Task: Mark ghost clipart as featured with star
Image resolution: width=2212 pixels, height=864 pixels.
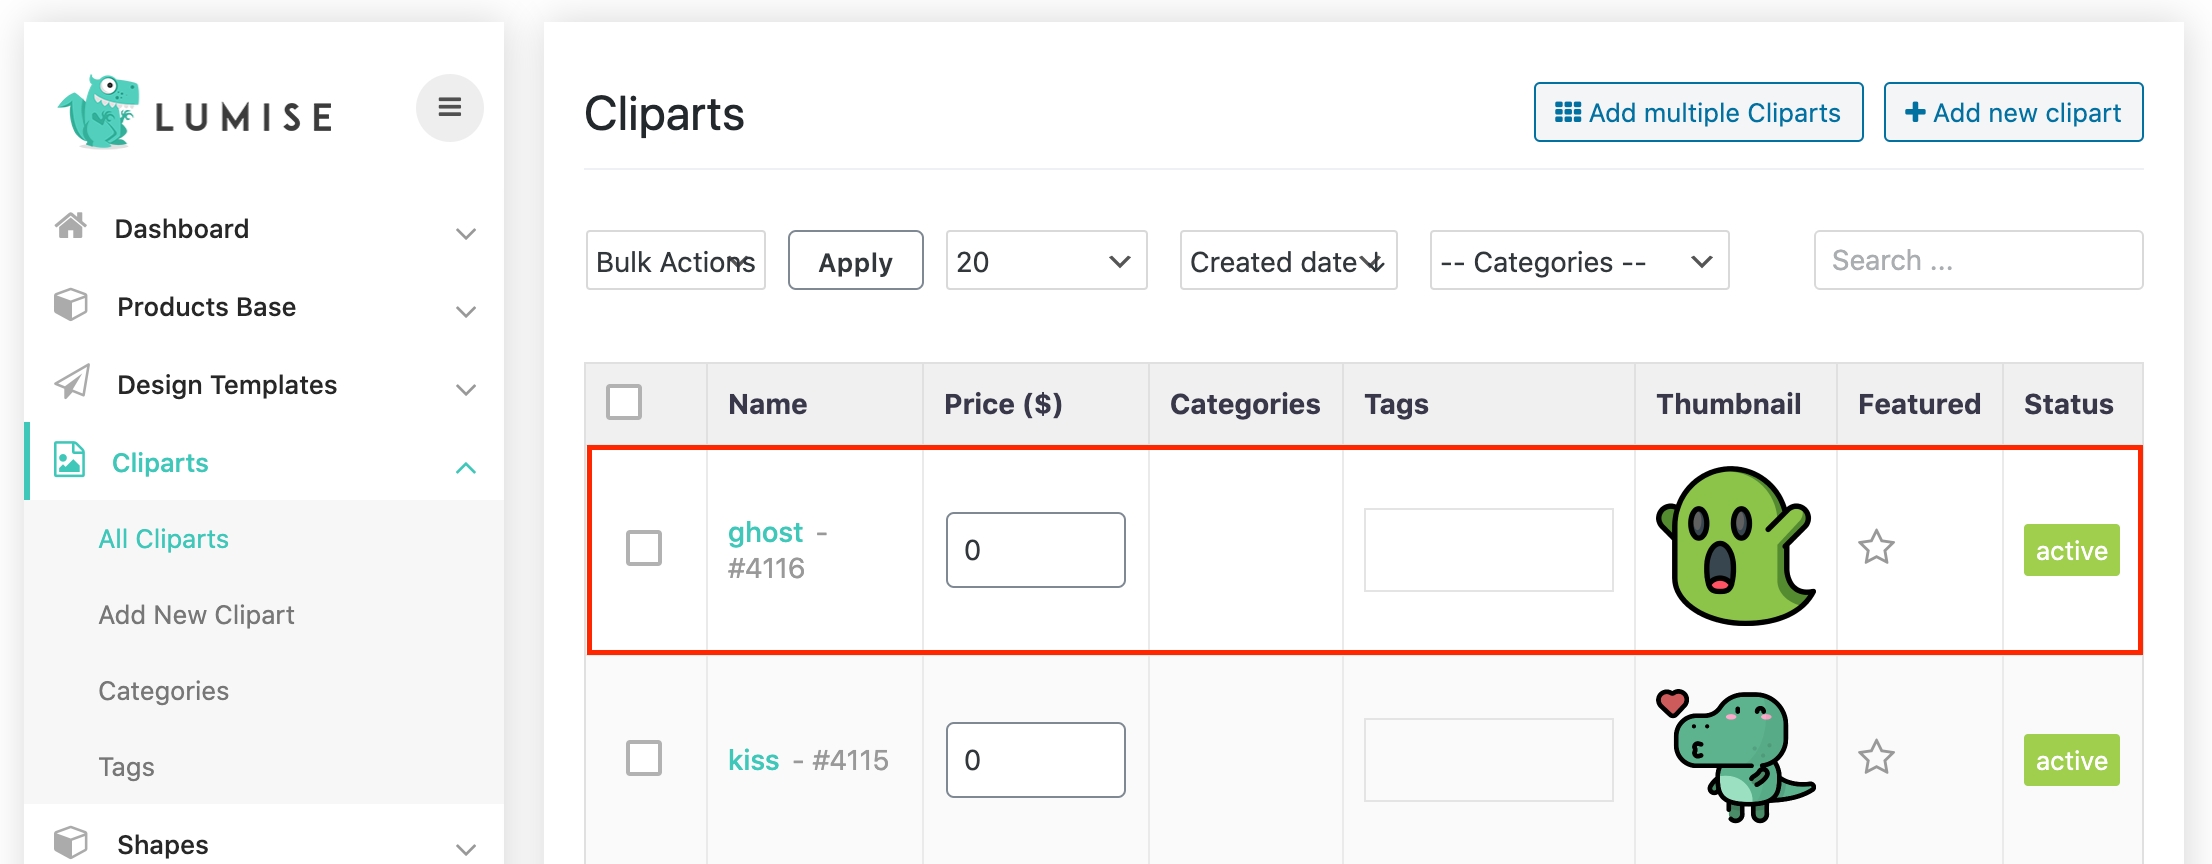Action: click(x=1876, y=548)
